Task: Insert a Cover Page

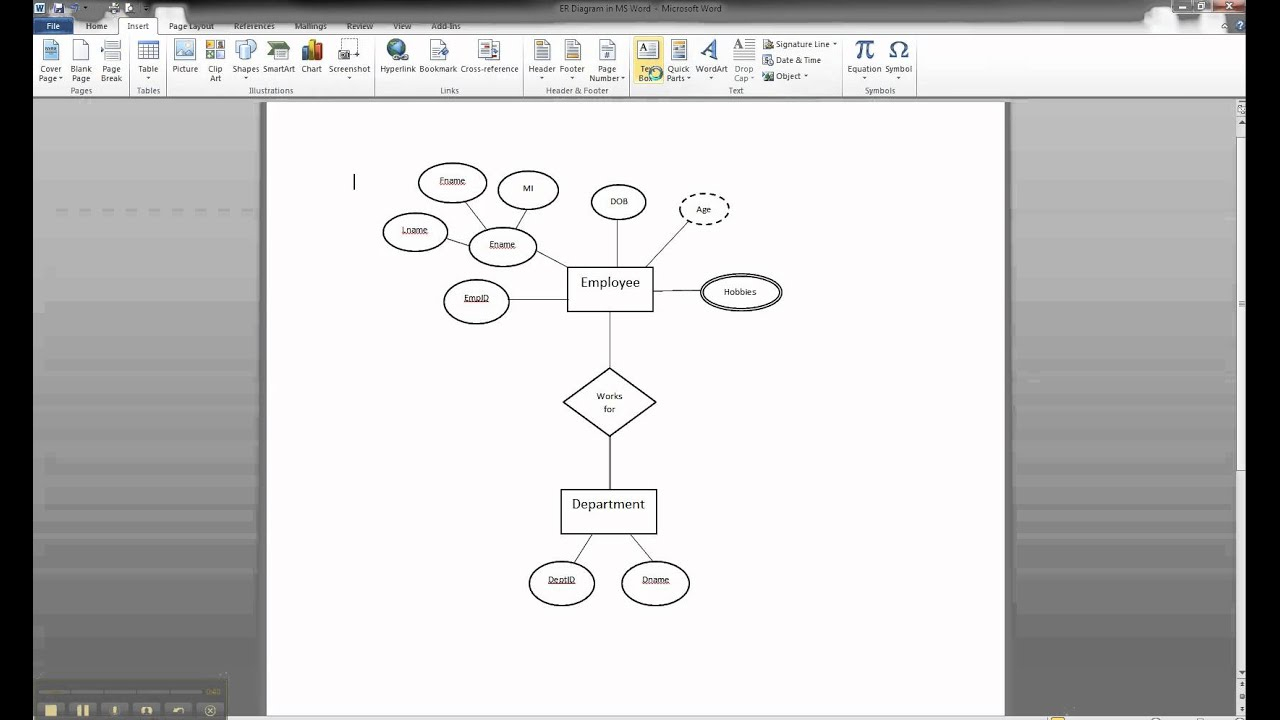Action: point(50,61)
